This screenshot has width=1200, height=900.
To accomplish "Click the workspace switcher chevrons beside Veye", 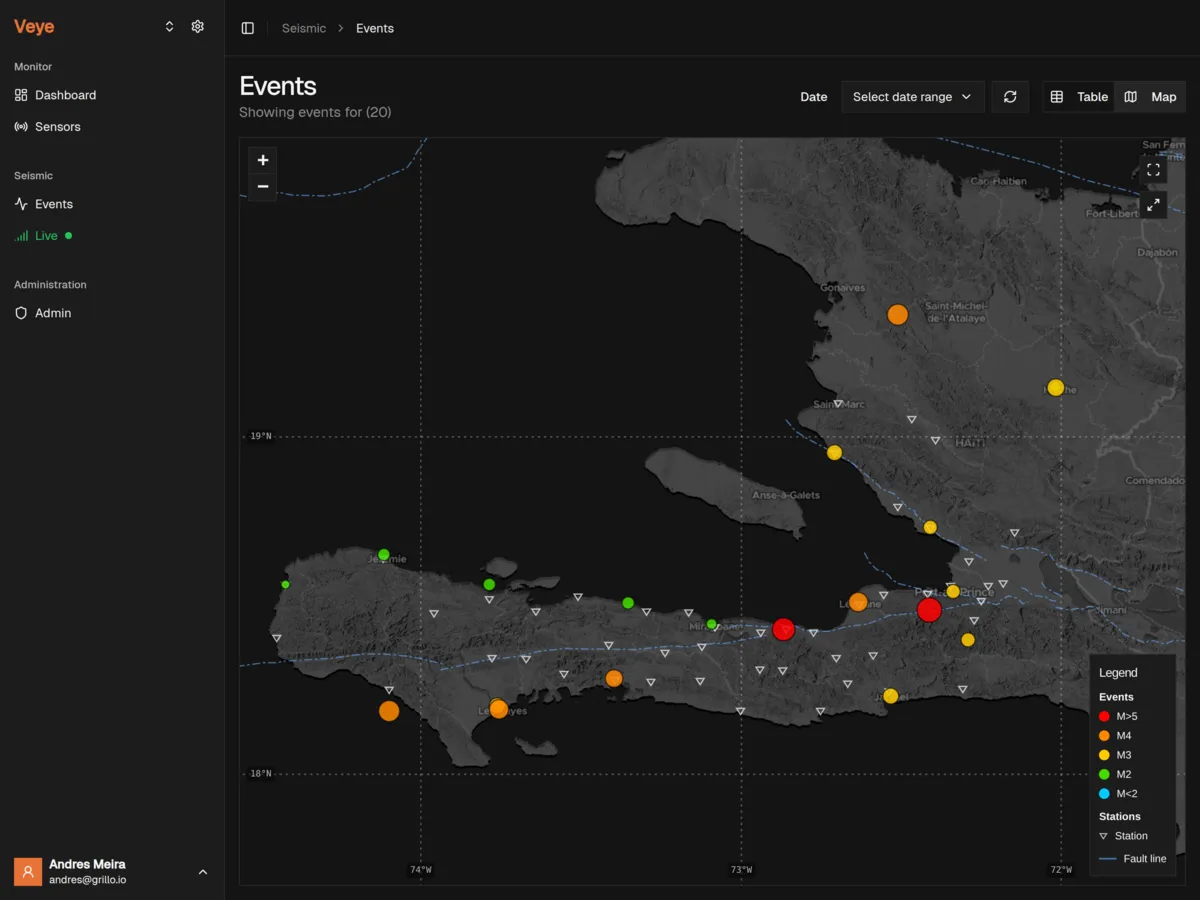I will (169, 26).
